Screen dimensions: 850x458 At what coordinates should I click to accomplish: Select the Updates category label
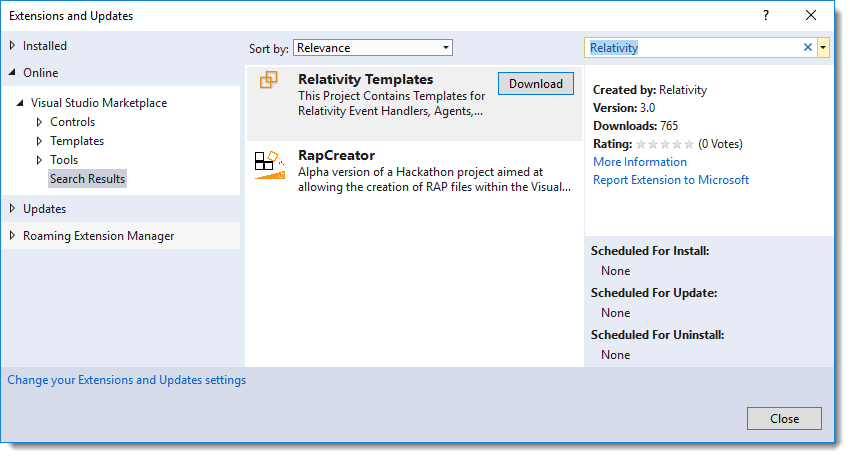[44, 209]
